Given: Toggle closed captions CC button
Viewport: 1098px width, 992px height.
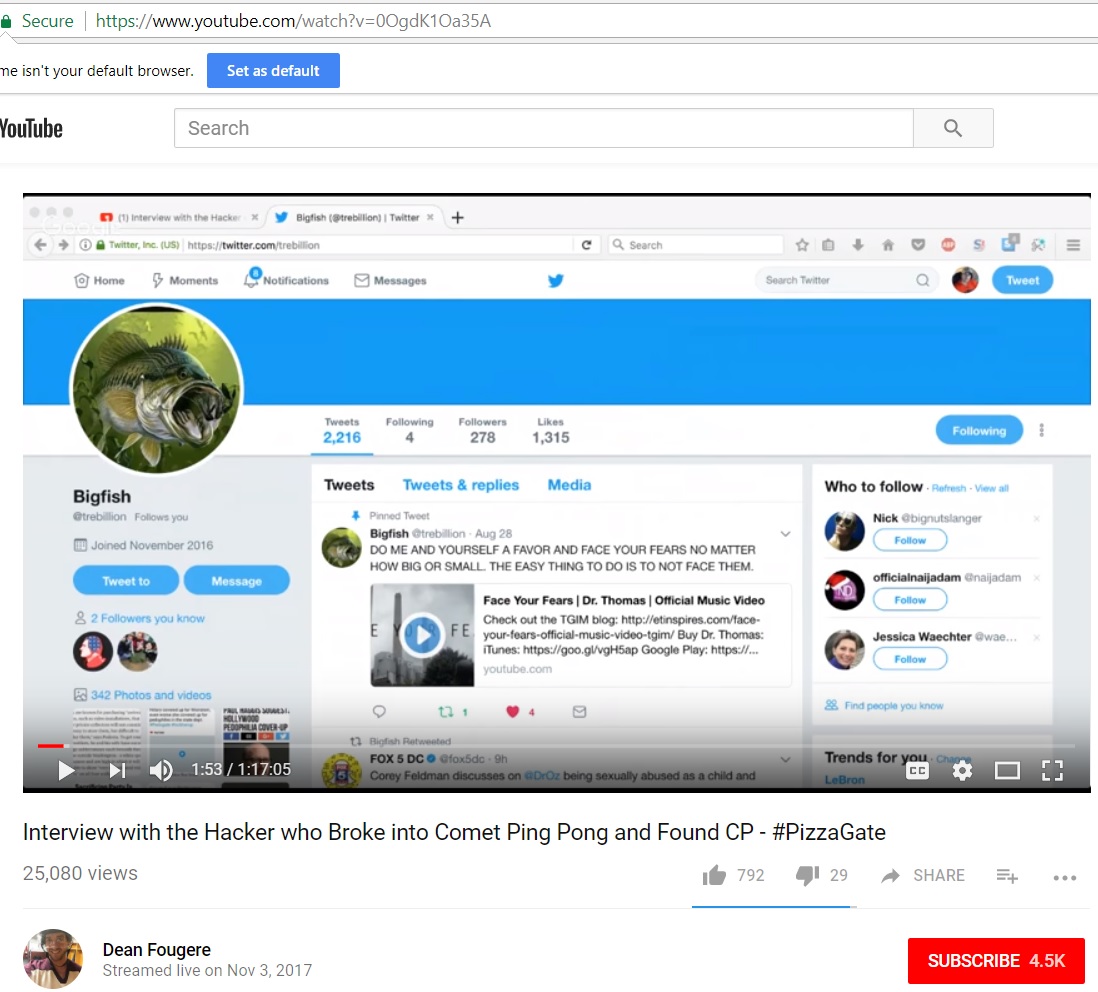Looking at the screenshot, I should coord(917,771).
